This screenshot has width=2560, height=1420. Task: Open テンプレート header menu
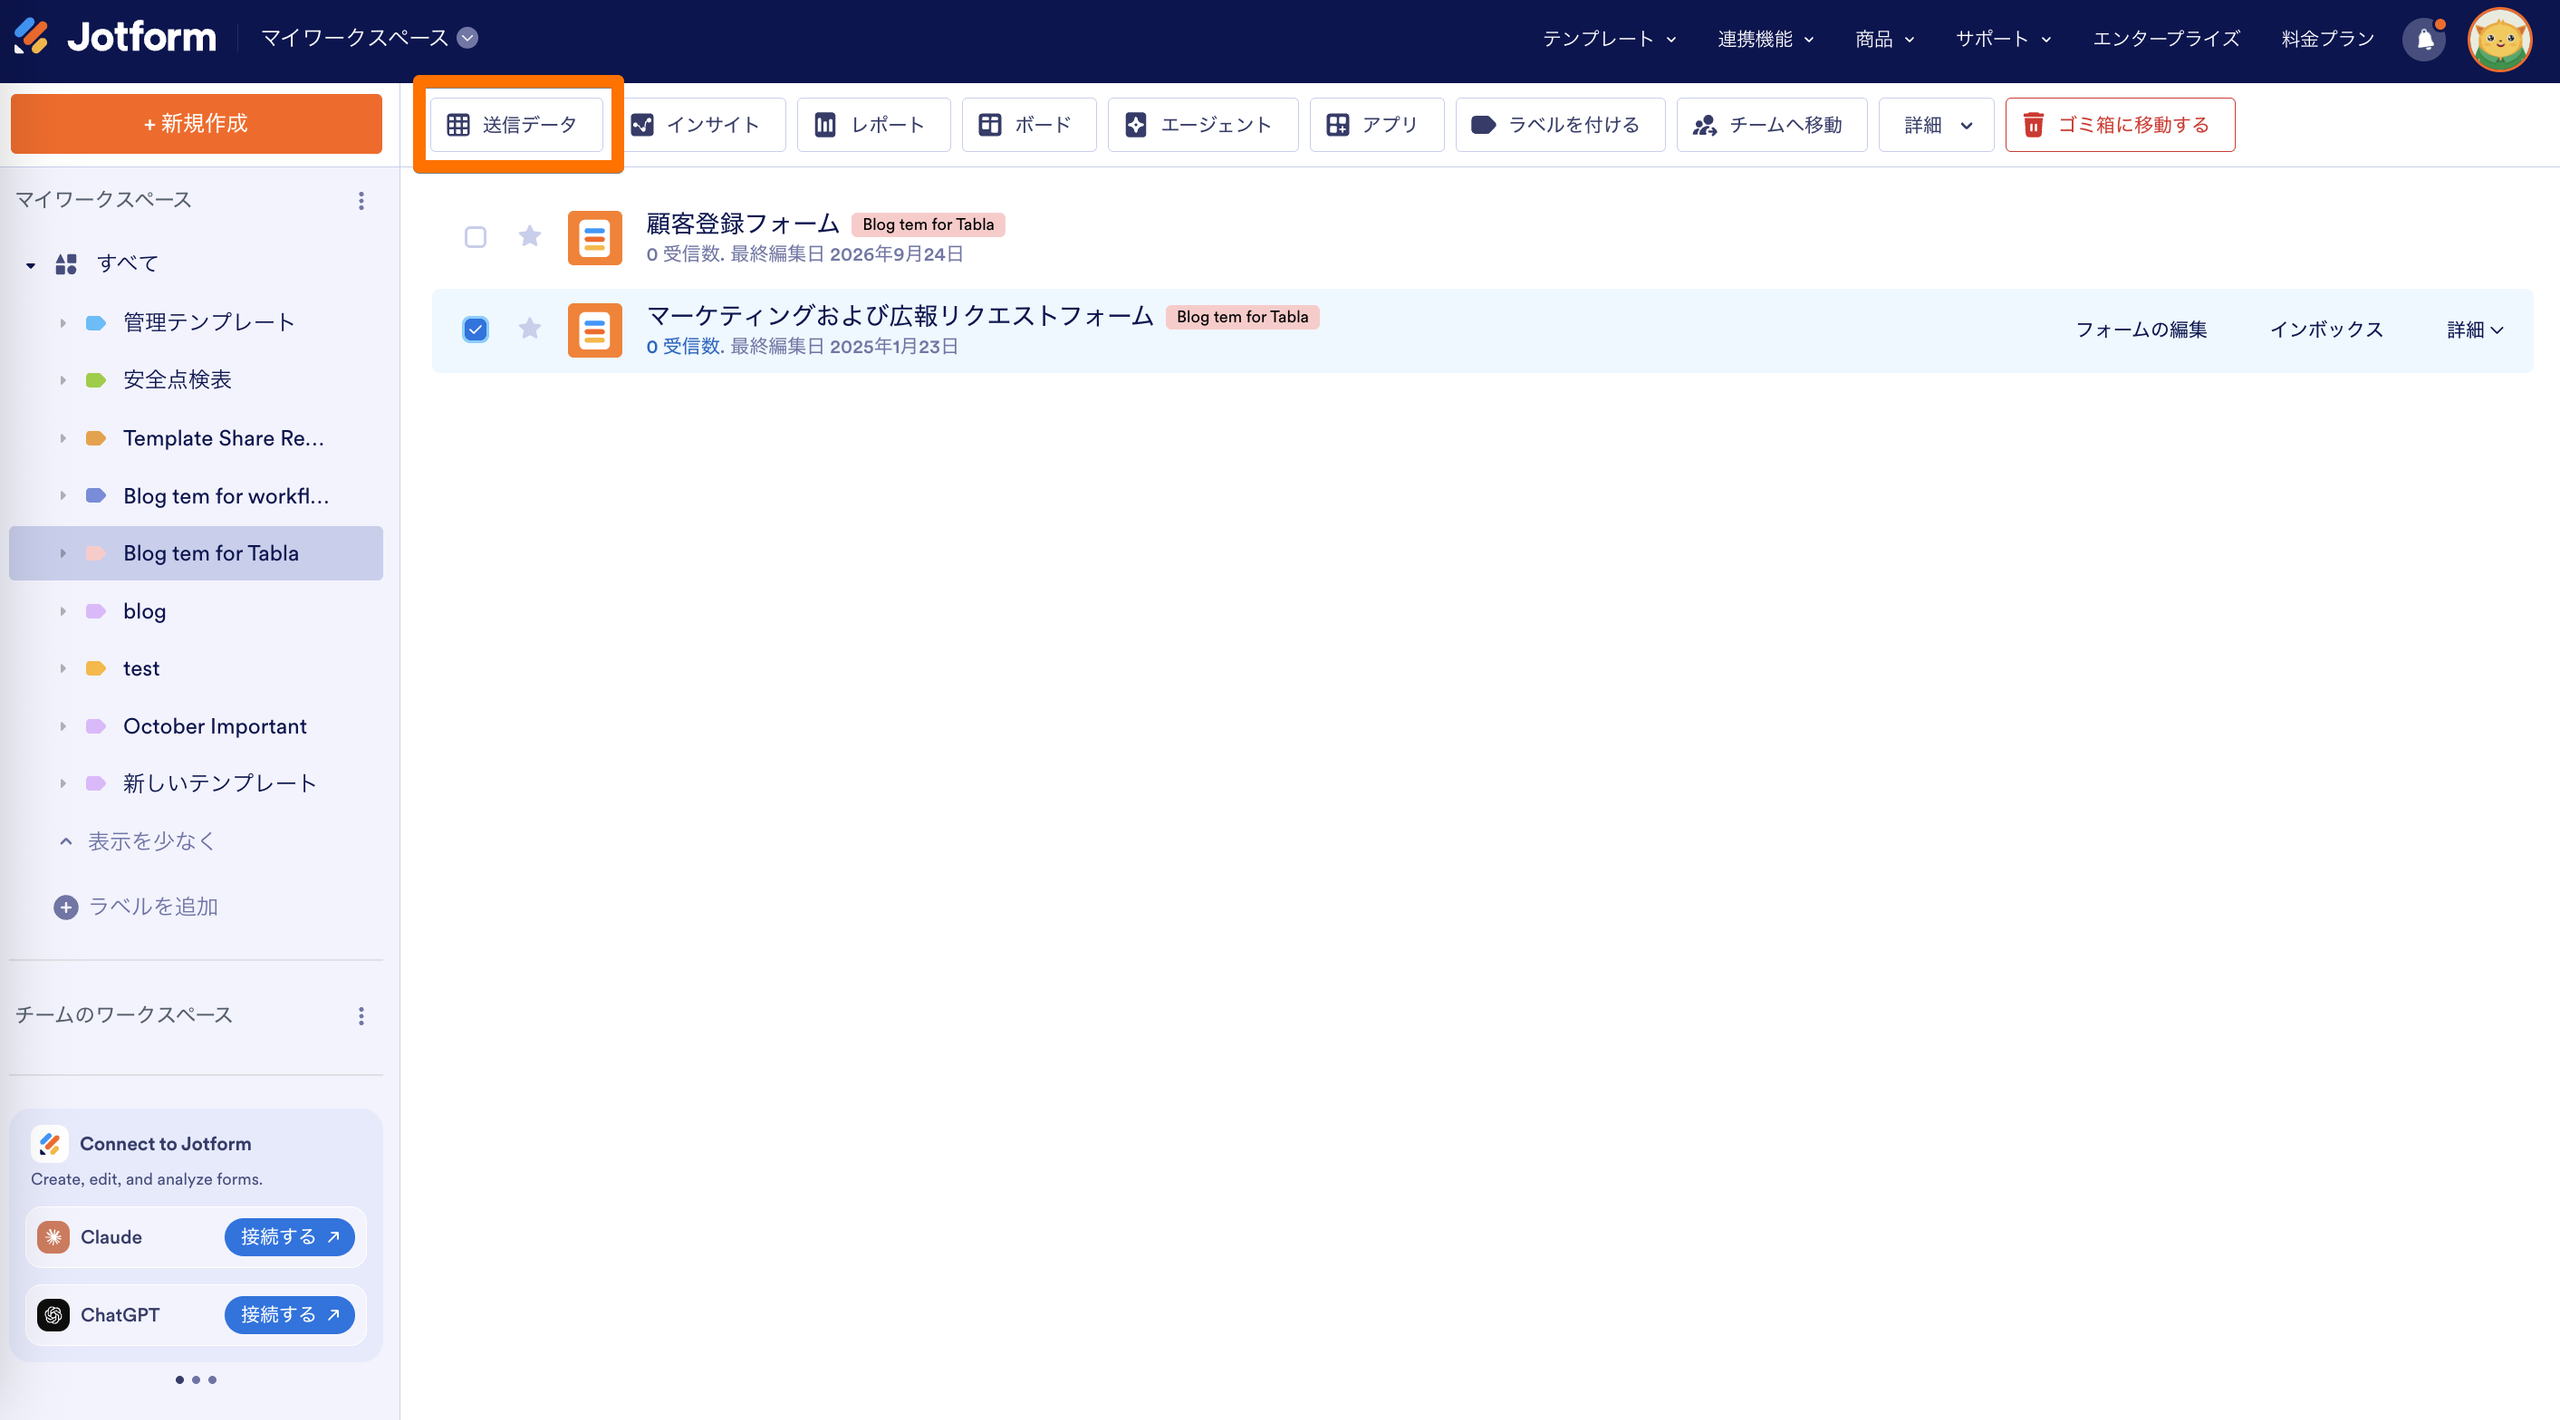point(1609,39)
